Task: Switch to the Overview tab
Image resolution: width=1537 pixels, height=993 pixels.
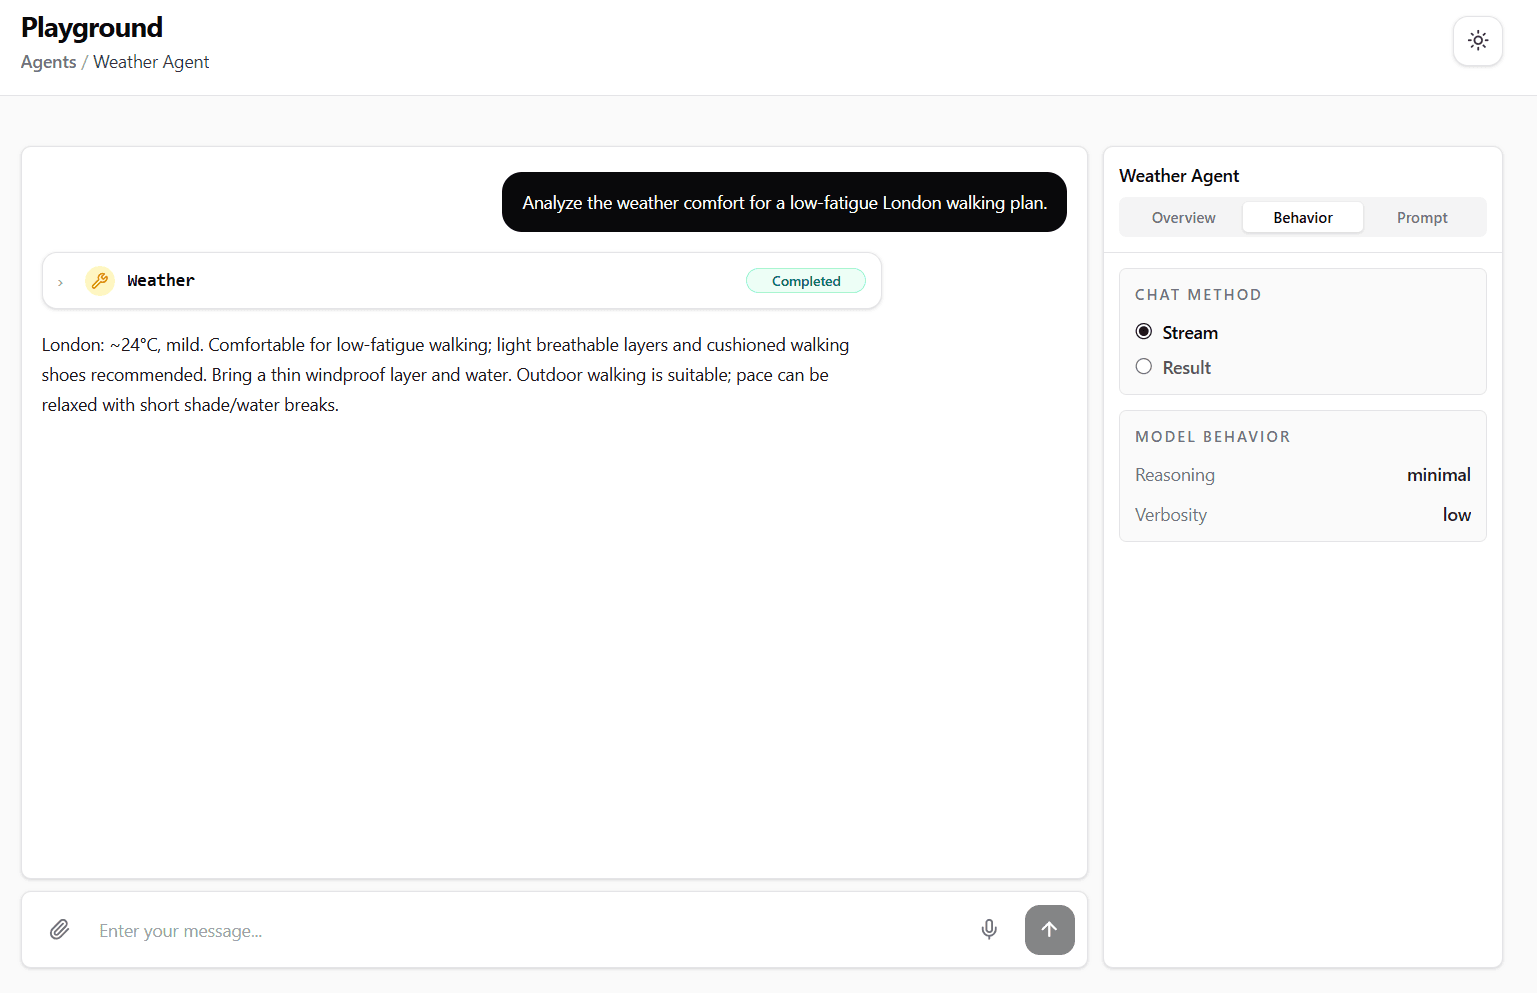Action: click(1183, 218)
